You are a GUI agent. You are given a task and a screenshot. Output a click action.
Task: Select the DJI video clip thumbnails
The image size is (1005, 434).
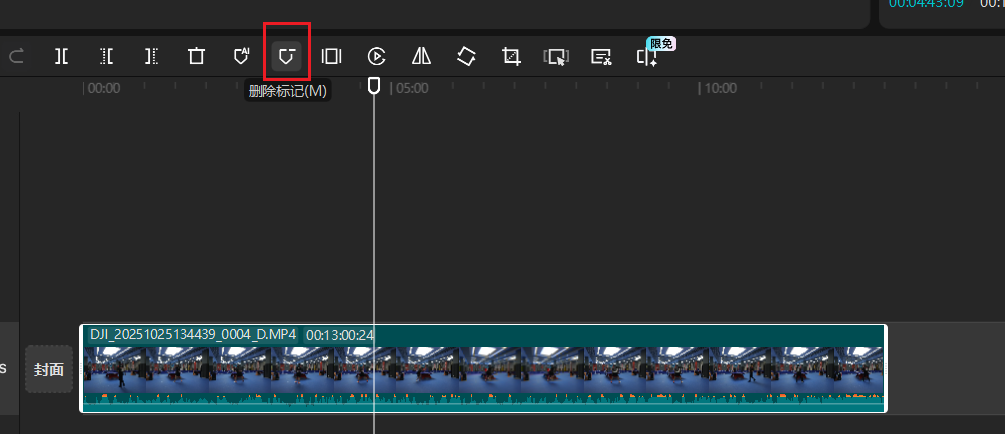482,370
